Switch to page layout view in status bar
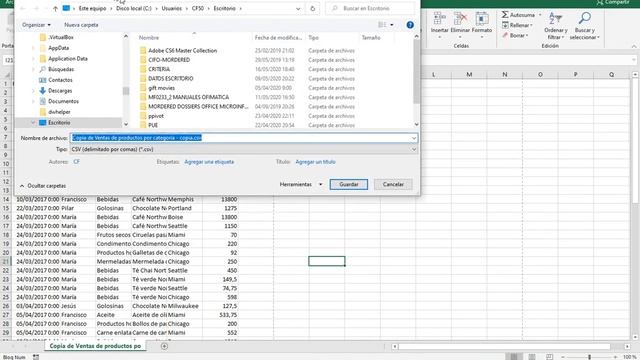This screenshot has width=640, height=360. coord(532,357)
